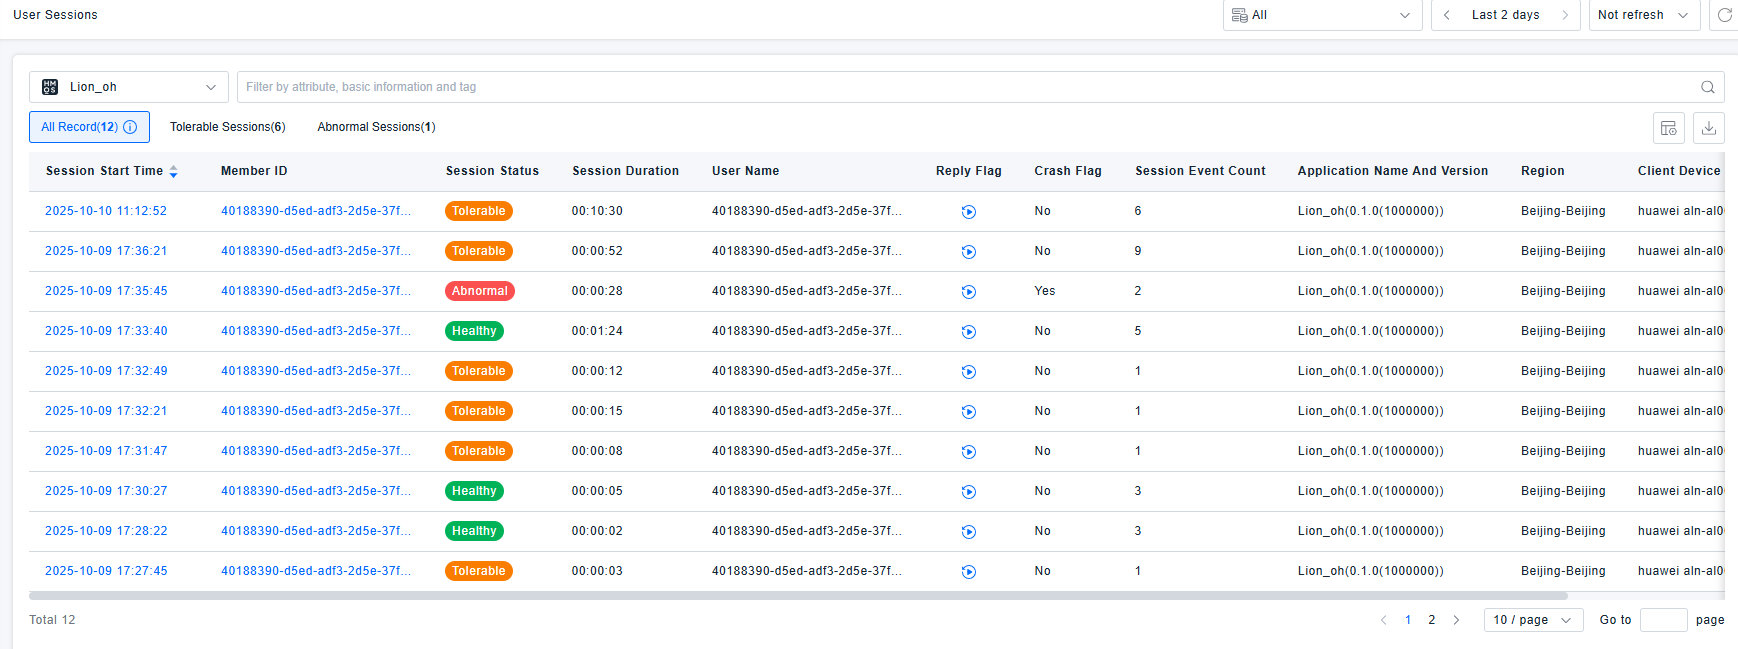
Task: Open the All filter dropdown at top
Action: (x=1322, y=15)
